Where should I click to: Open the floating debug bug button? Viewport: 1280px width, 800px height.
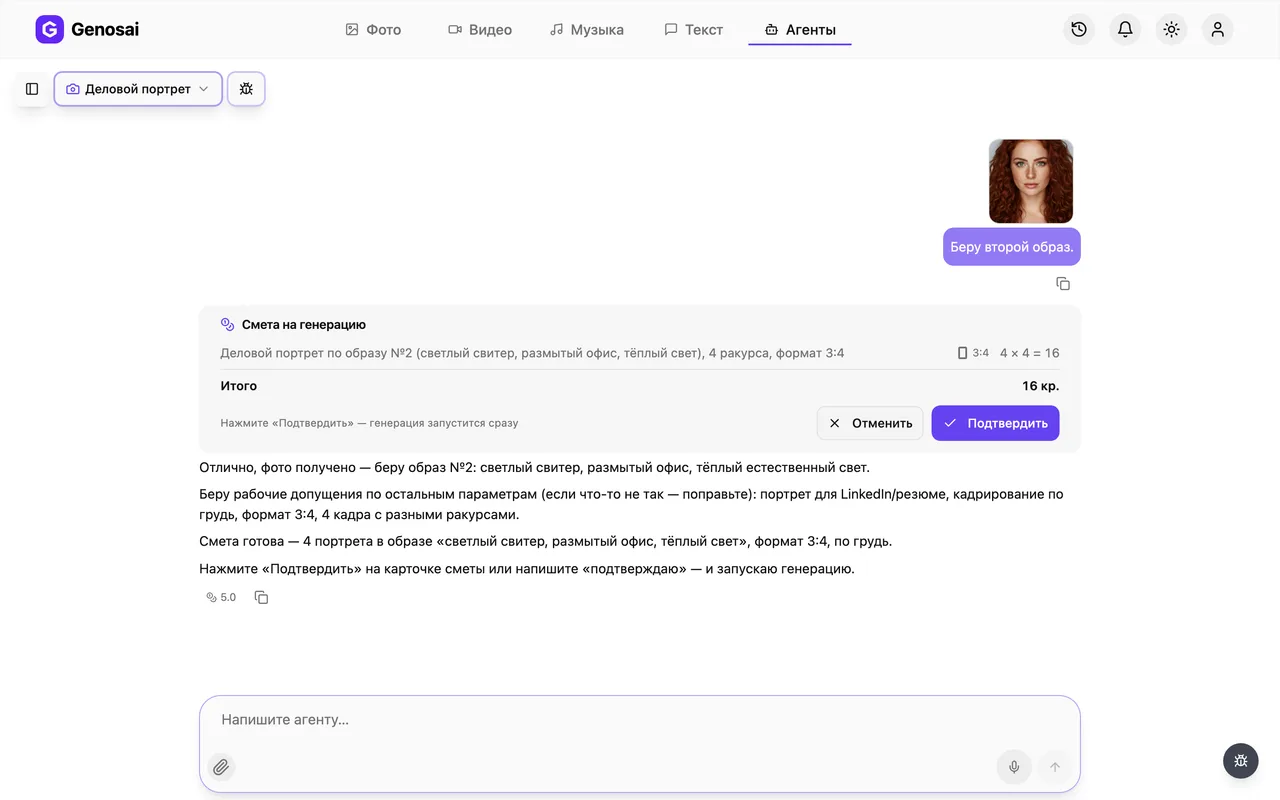(1241, 761)
